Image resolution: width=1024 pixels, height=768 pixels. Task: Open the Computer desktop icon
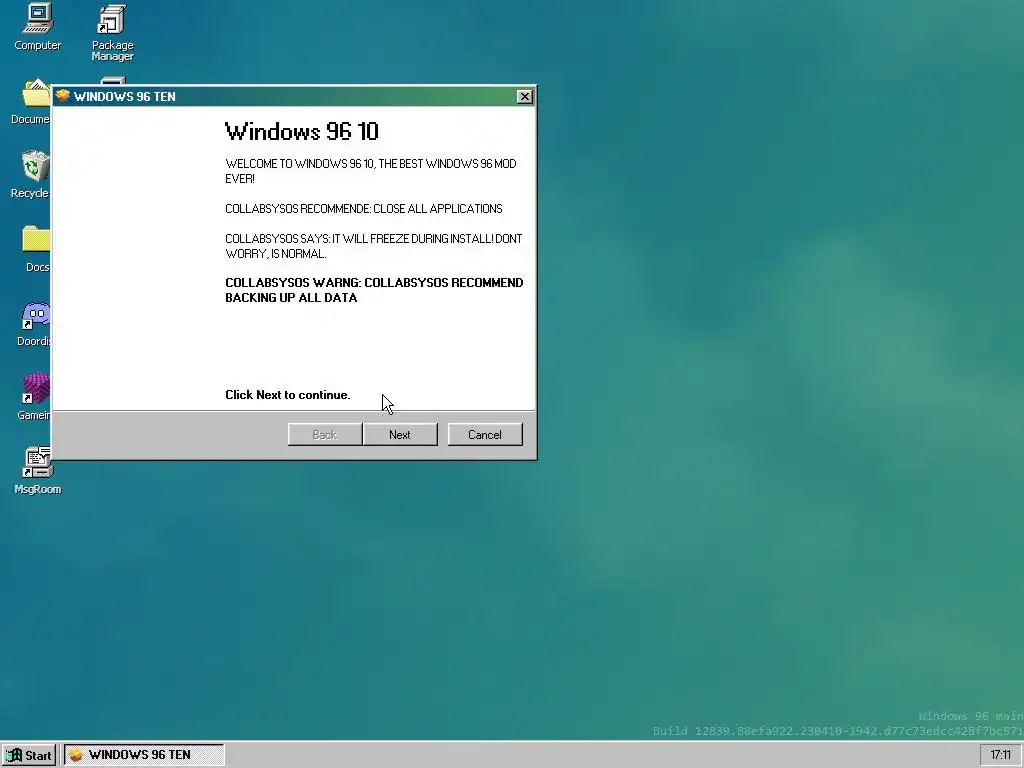pos(37,26)
